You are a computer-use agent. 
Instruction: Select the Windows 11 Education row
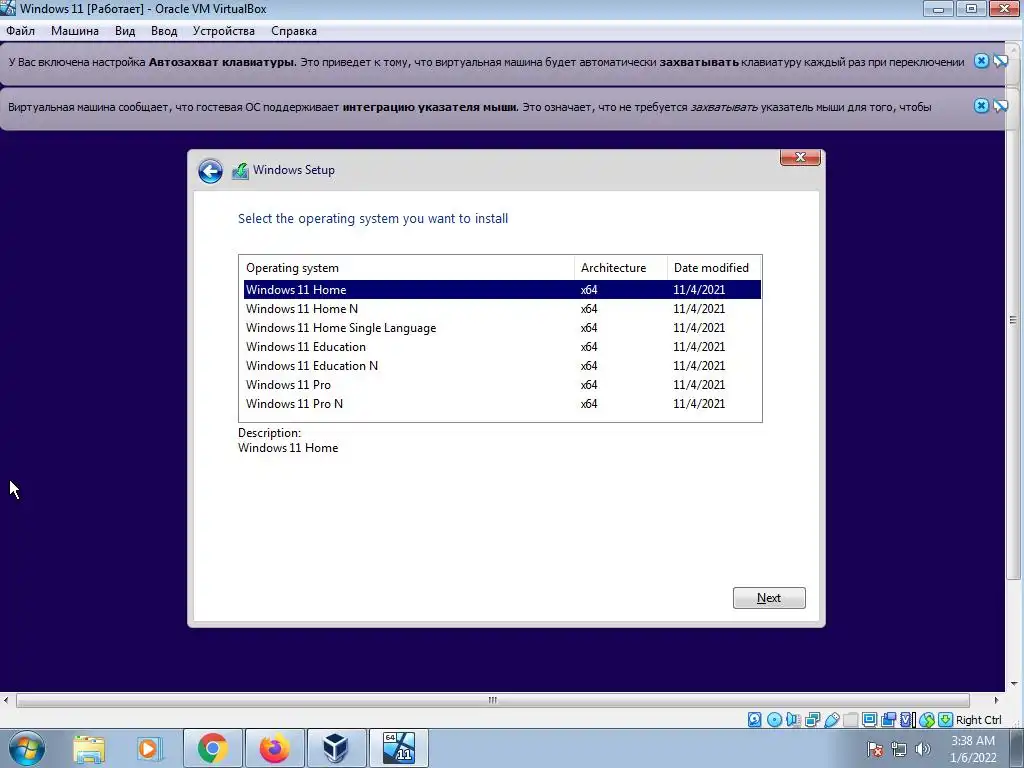[502, 346]
